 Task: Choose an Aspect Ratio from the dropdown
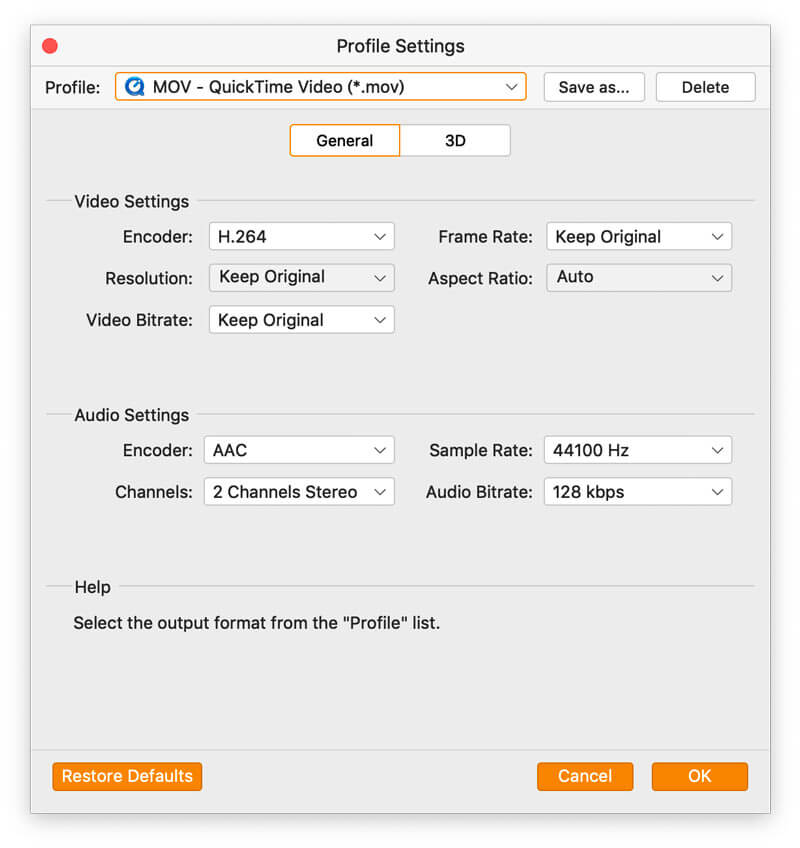point(639,277)
